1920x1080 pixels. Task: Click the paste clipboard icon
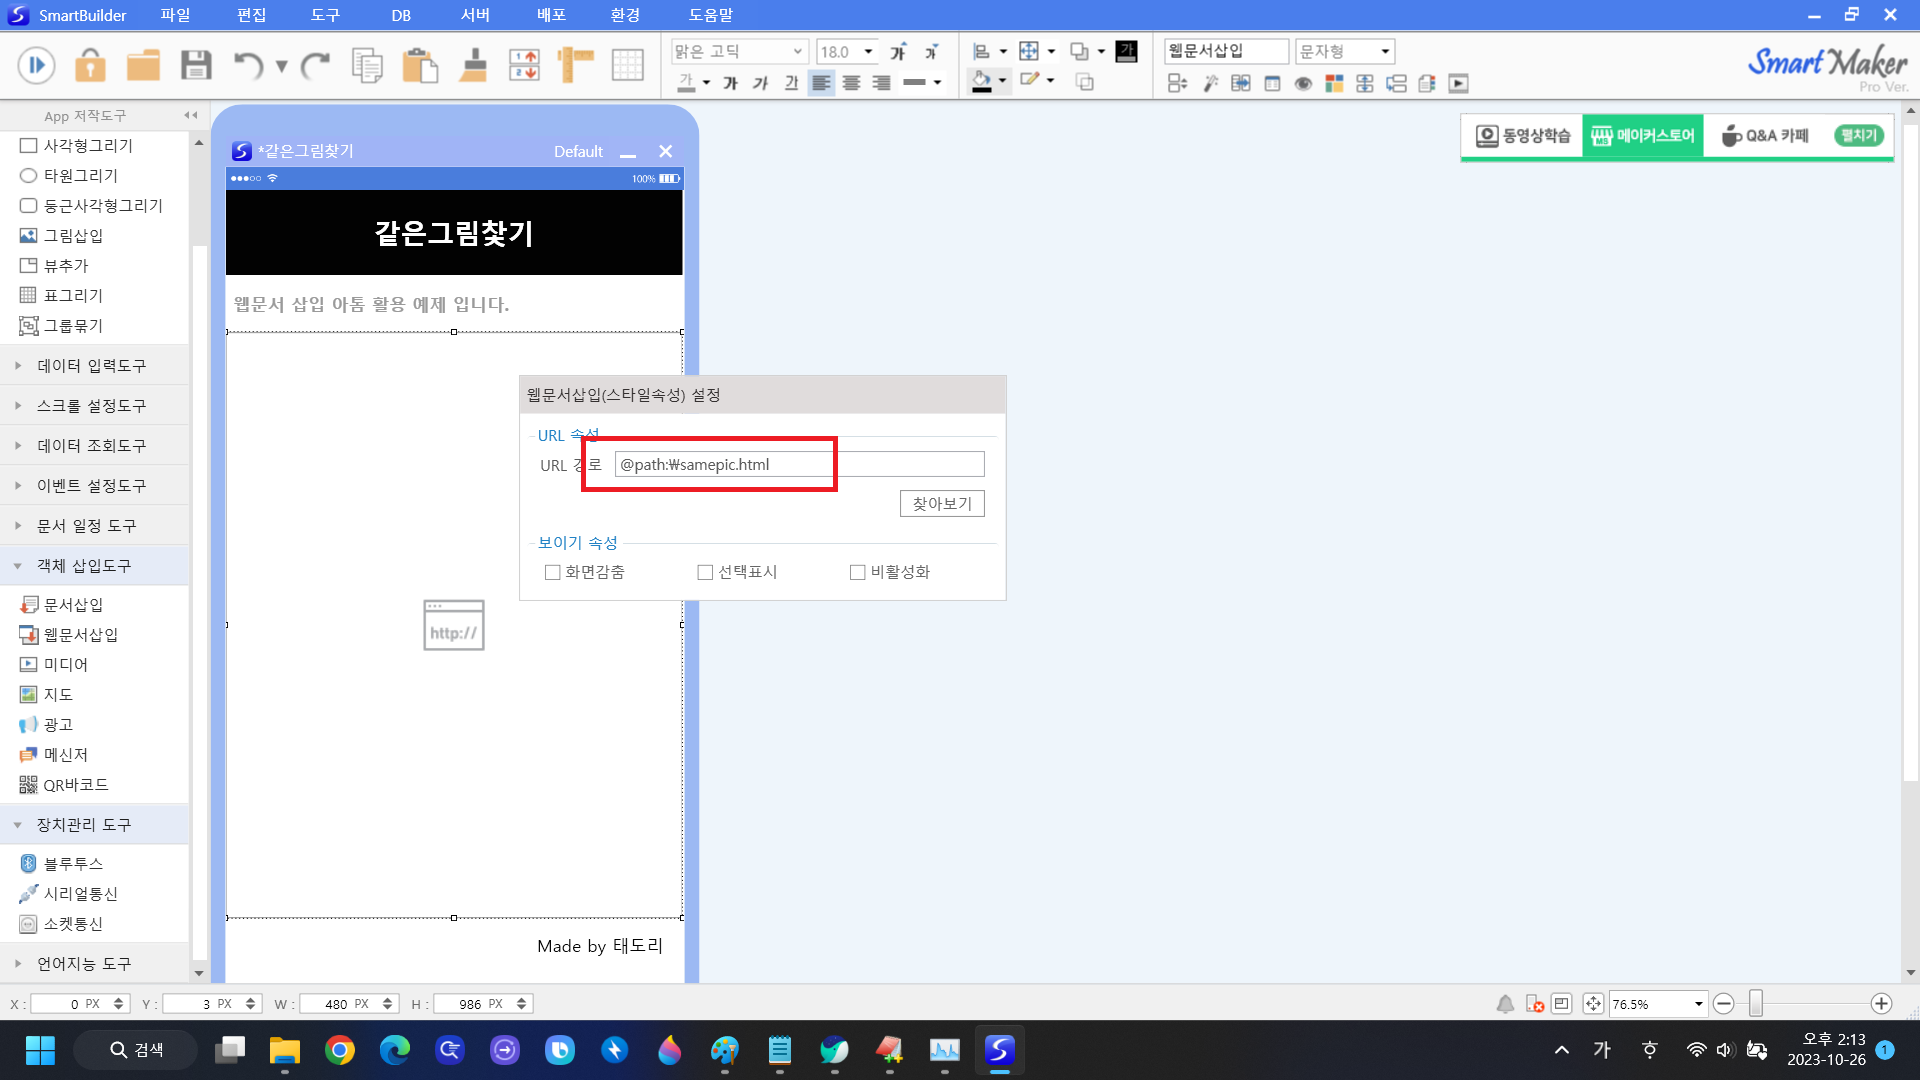(x=420, y=66)
